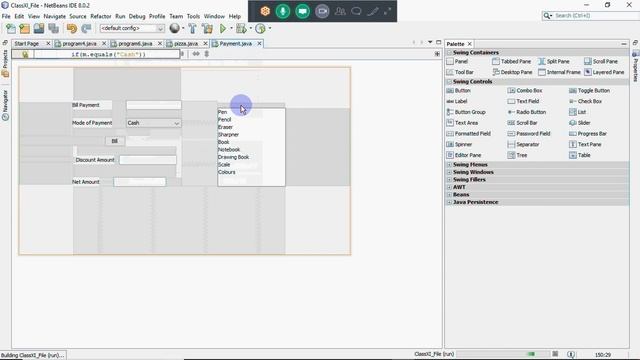Expand the Swing Windows palette section
The image size is (640, 360).
click(x=449, y=172)
